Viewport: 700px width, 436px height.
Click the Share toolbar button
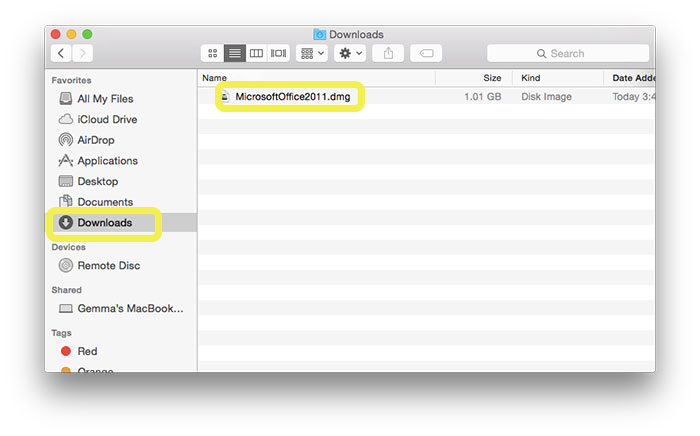[389, 53]
